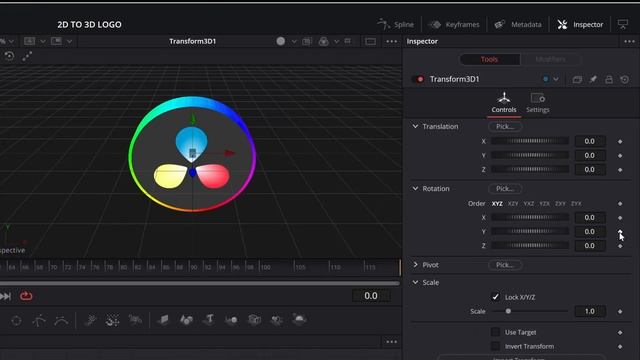This screenshot has width=640, height=360.
Task: Add a Merge3D node
Action: click(231, 320)
